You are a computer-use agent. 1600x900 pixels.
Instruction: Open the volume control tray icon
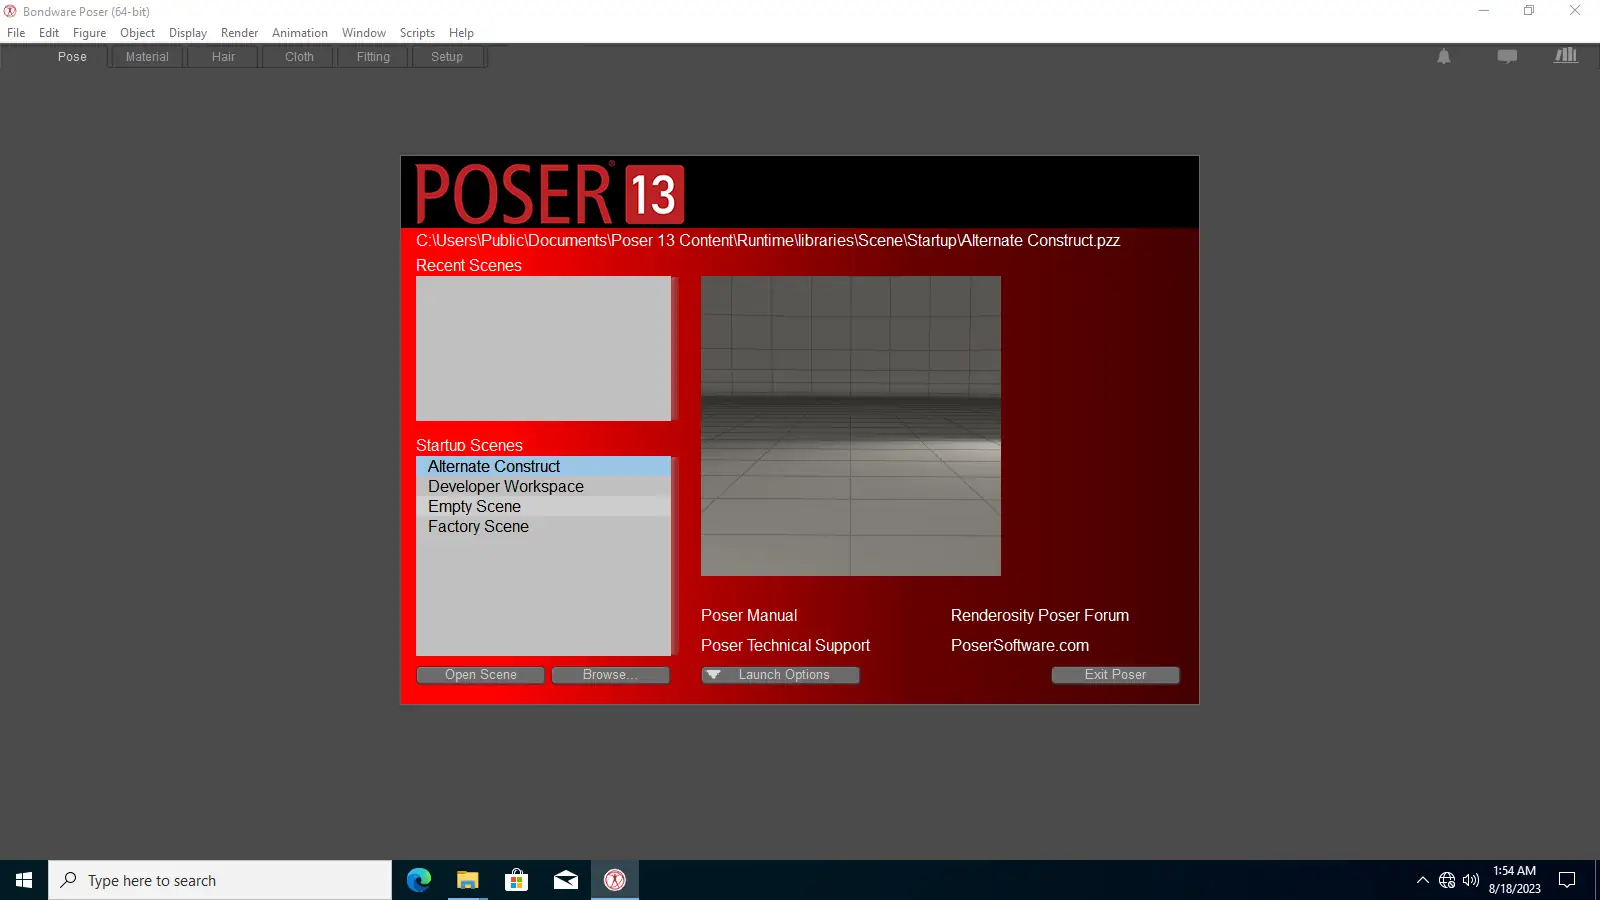1471,880
